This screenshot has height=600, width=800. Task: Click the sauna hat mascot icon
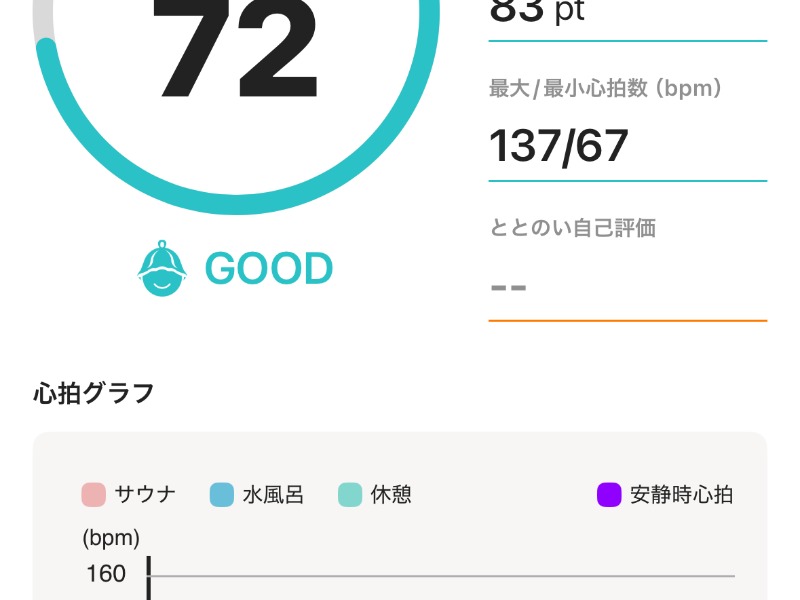pos(161,269)
